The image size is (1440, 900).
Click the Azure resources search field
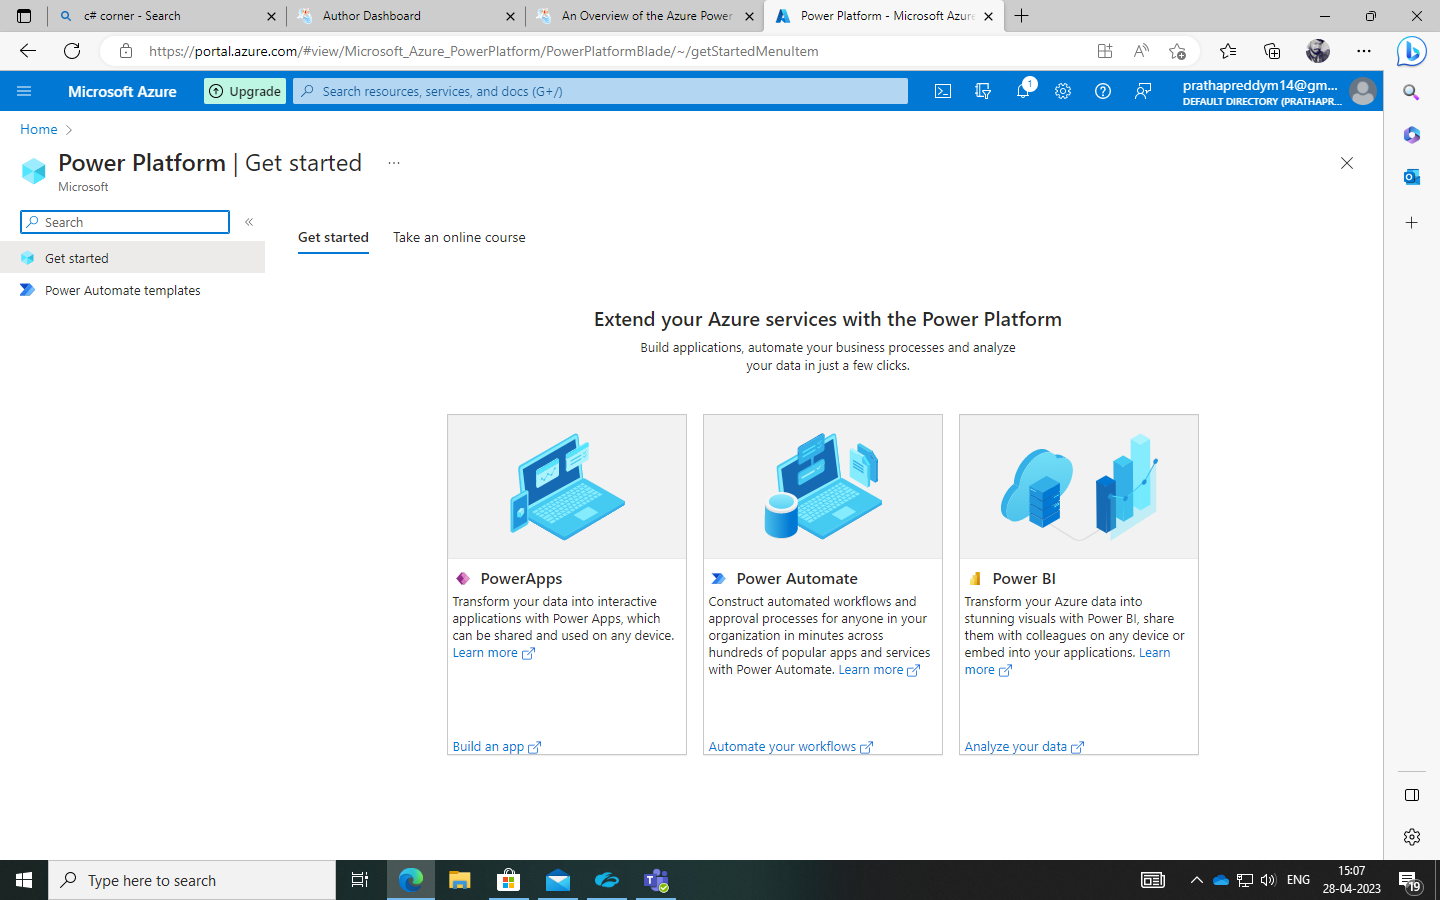(x=600, y=91)
